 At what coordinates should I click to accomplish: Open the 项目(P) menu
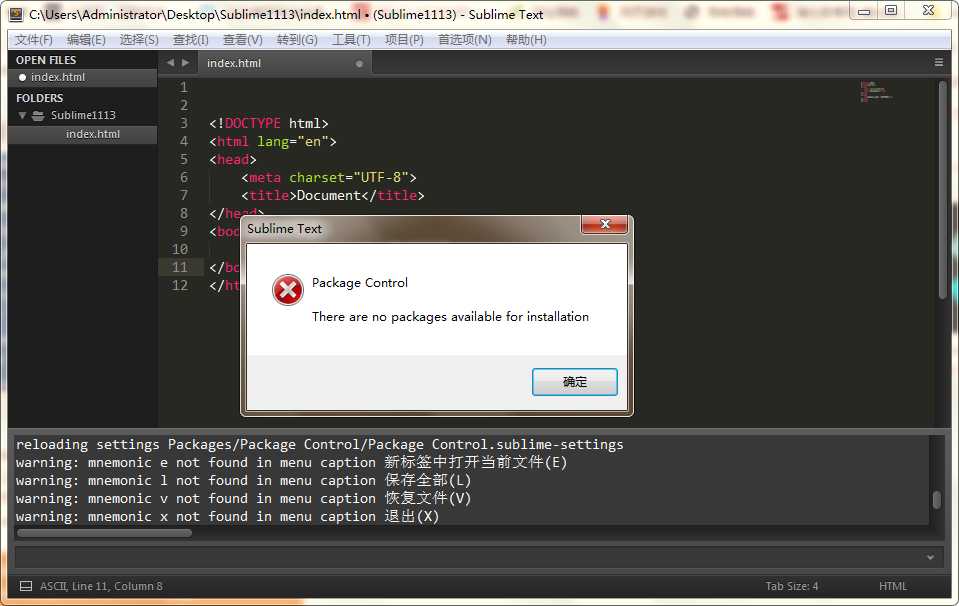pyautogui.click(x=404, y=40)
